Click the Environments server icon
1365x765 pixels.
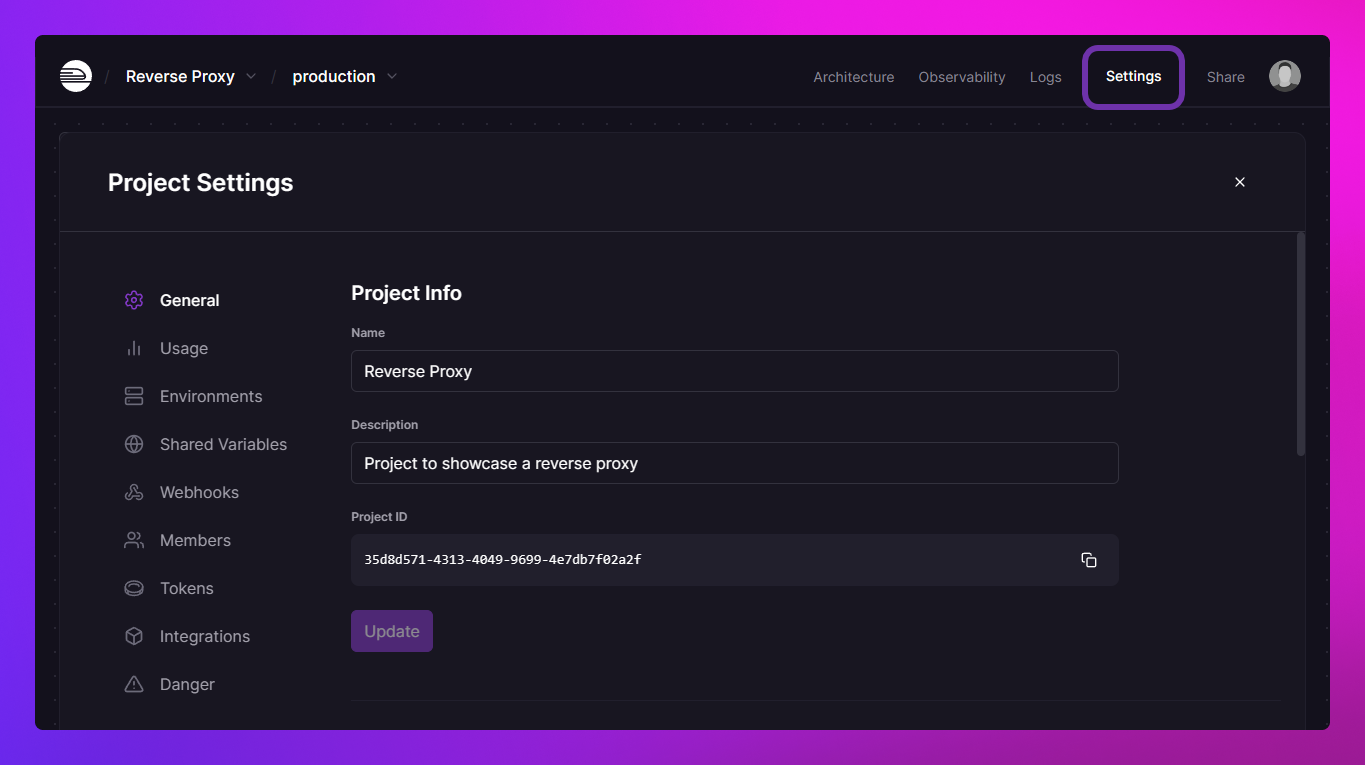click(x=134, y=396)
